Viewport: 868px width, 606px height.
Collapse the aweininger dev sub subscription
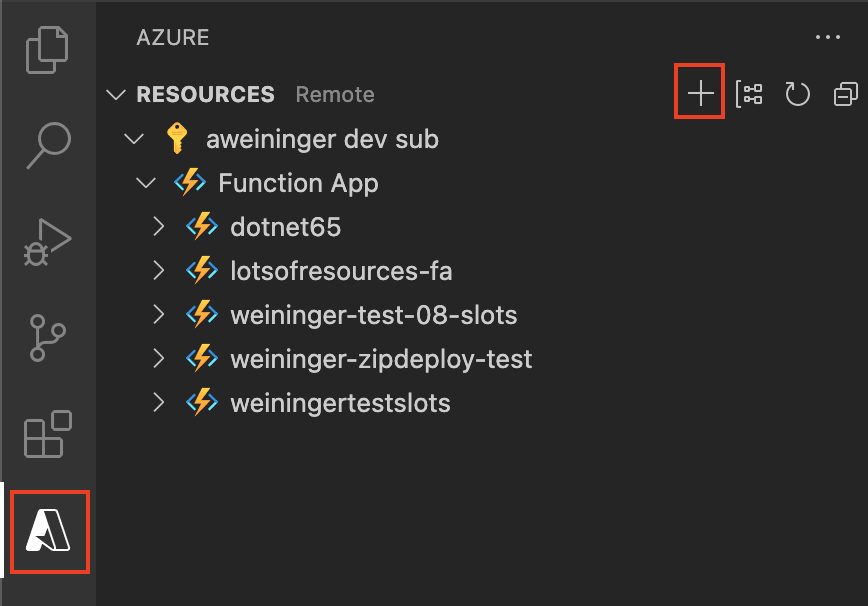pos(134,139)
